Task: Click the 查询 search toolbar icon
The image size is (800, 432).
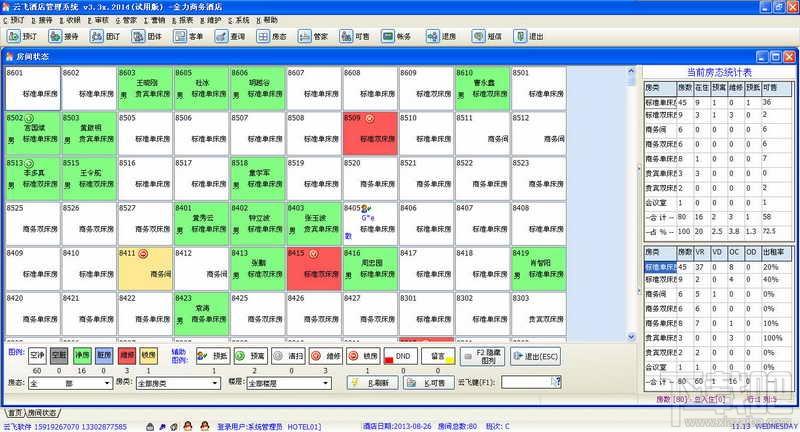Action: (230, 36)
